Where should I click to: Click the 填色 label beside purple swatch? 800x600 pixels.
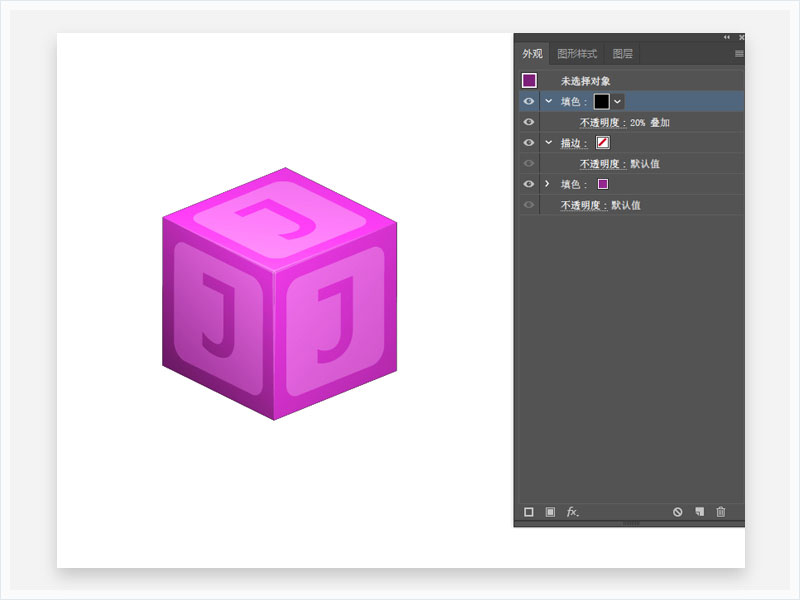coord(574,184)
